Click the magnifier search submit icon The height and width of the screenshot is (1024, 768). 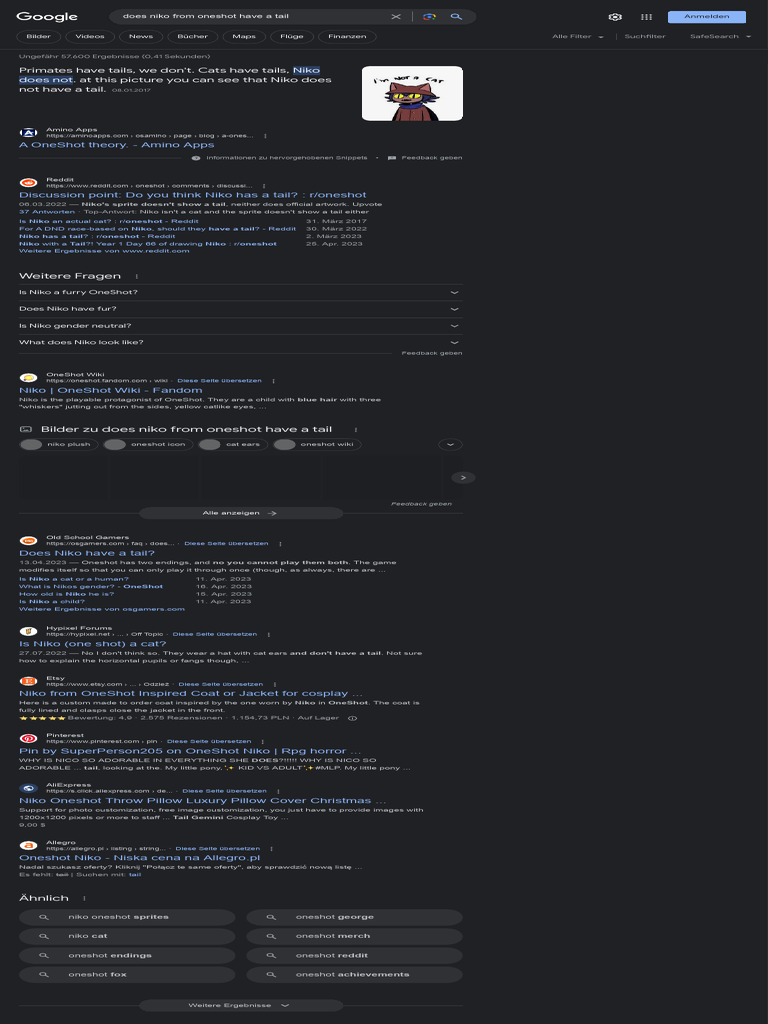[456, 16]
